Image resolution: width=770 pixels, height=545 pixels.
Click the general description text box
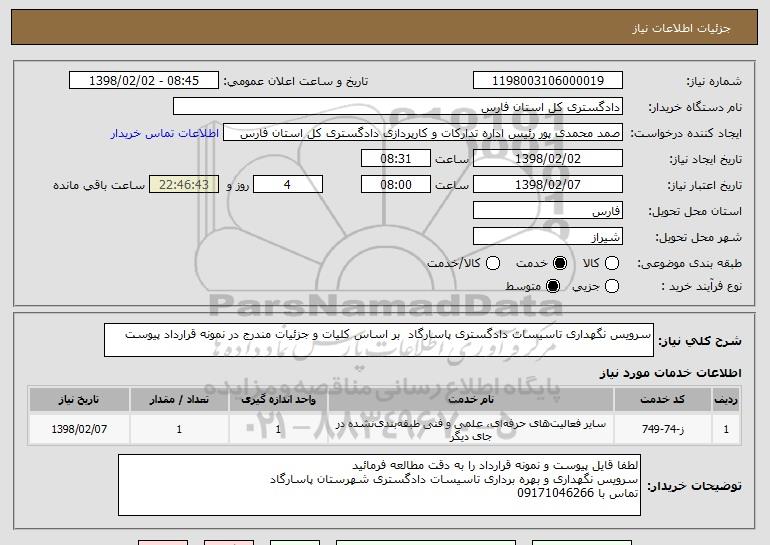click(379, 340)
